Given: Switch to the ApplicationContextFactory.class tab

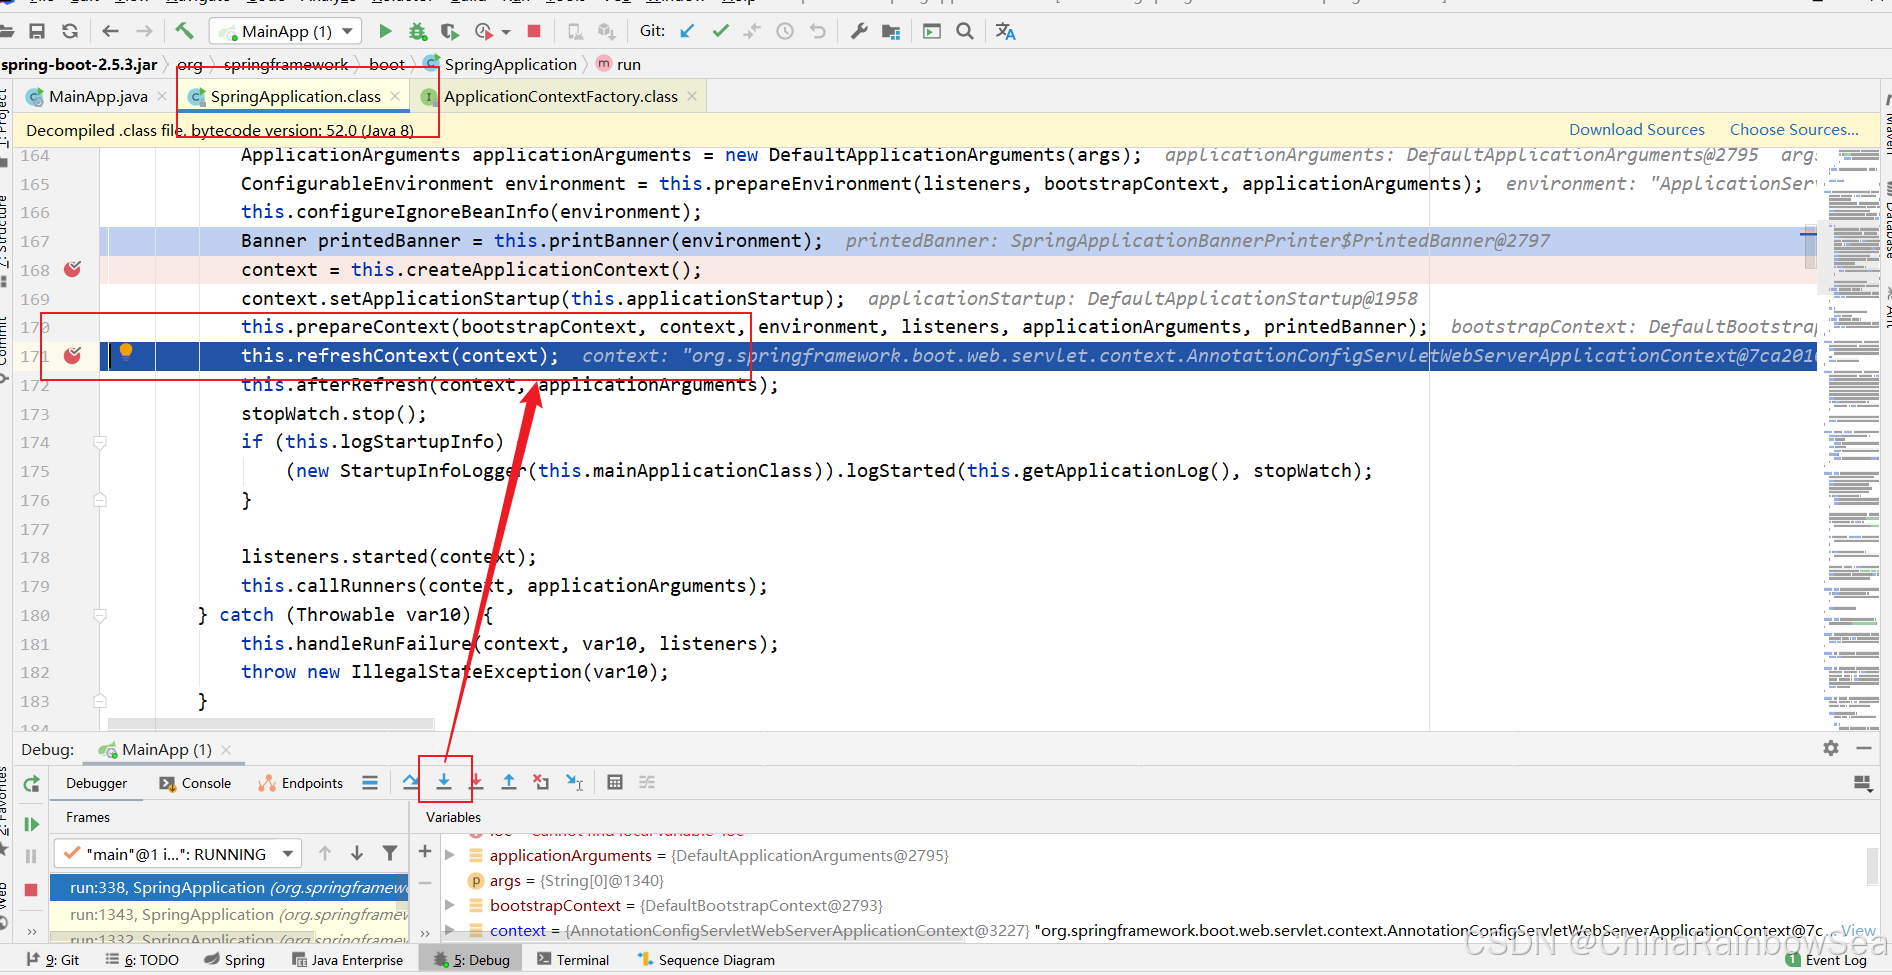Looking at the screenshot, I should [560, 96].
